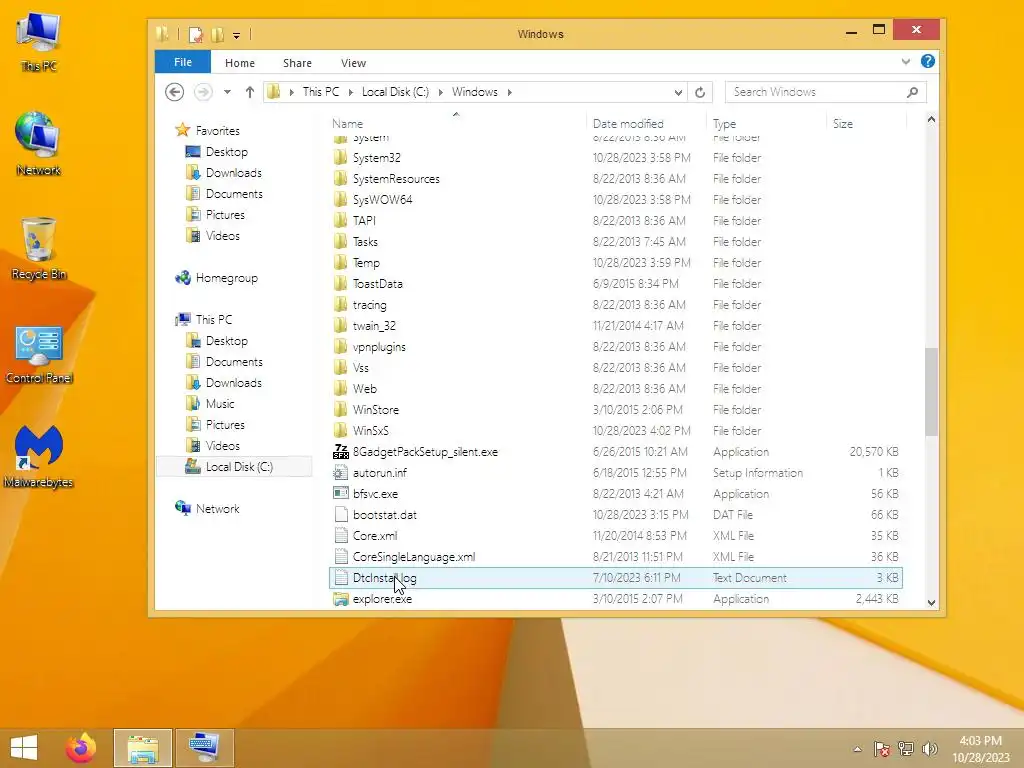The image size is (1024, 768).
Task: Open Customize Quick Access Toolbar dropdown
Action: point(236,35)
